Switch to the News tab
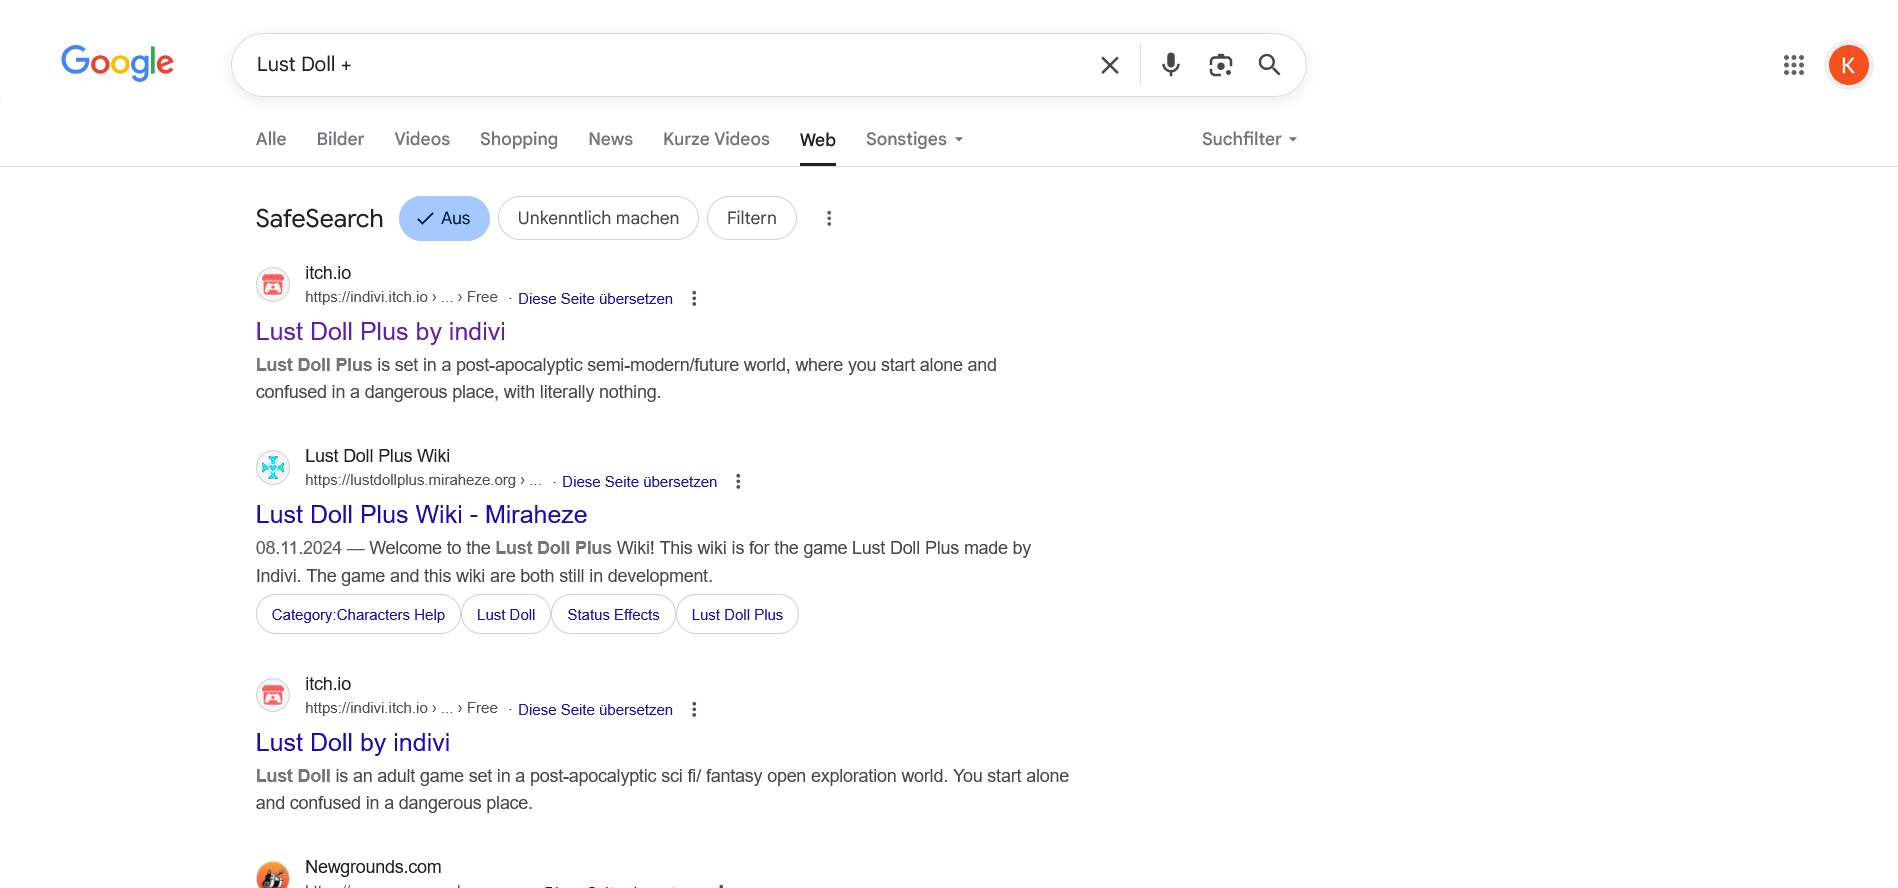This screenshot has height=888, width=1898. point(610,139)
